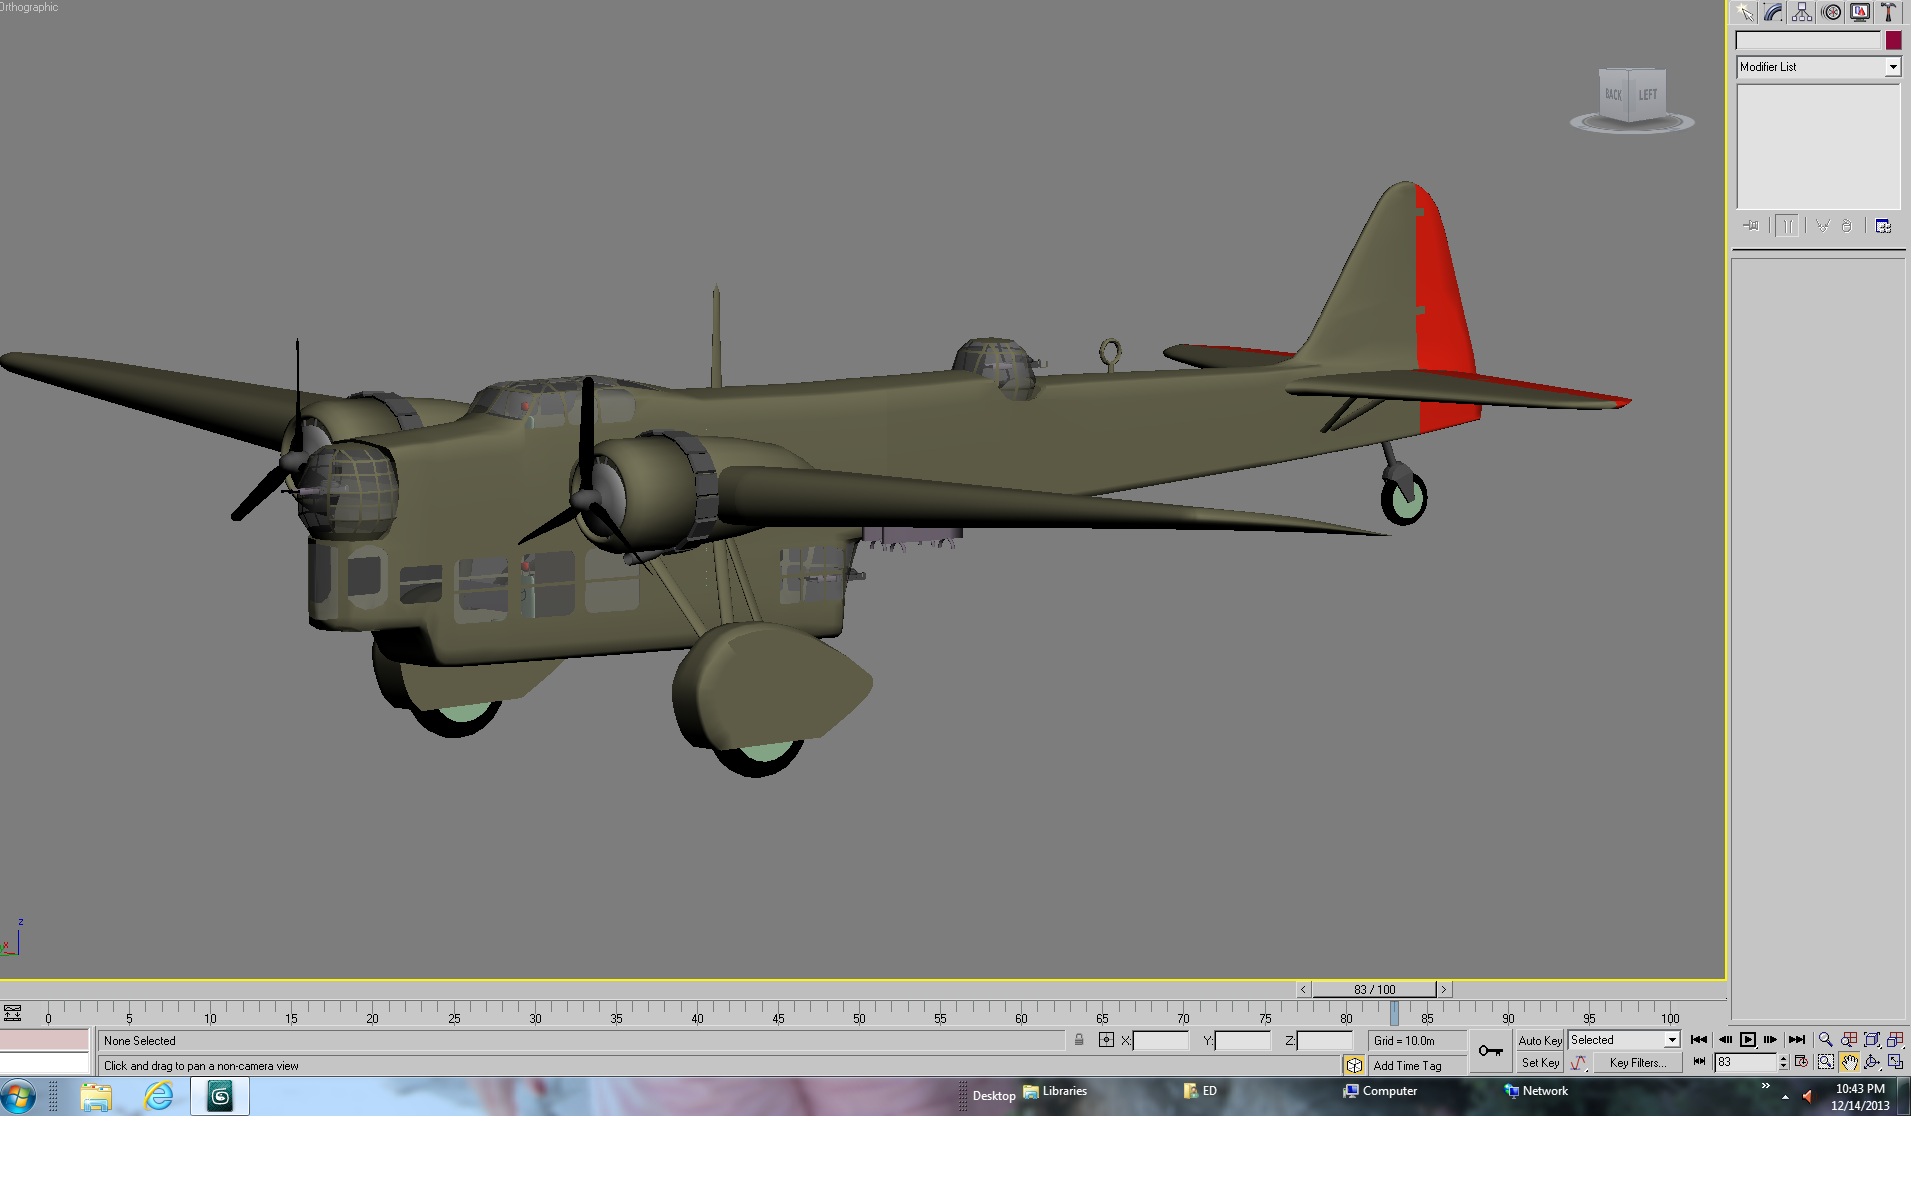Image resolution: width=1920 pixels, height=1200 pixels.
Task: Open Internet Explorer from the taskbar
Action: coord(158,1097)
